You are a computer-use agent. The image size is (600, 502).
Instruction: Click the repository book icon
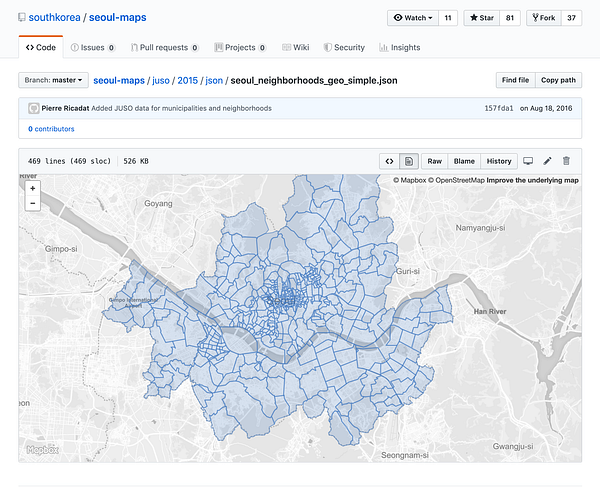pyautogui.click(x=22, y=18)
